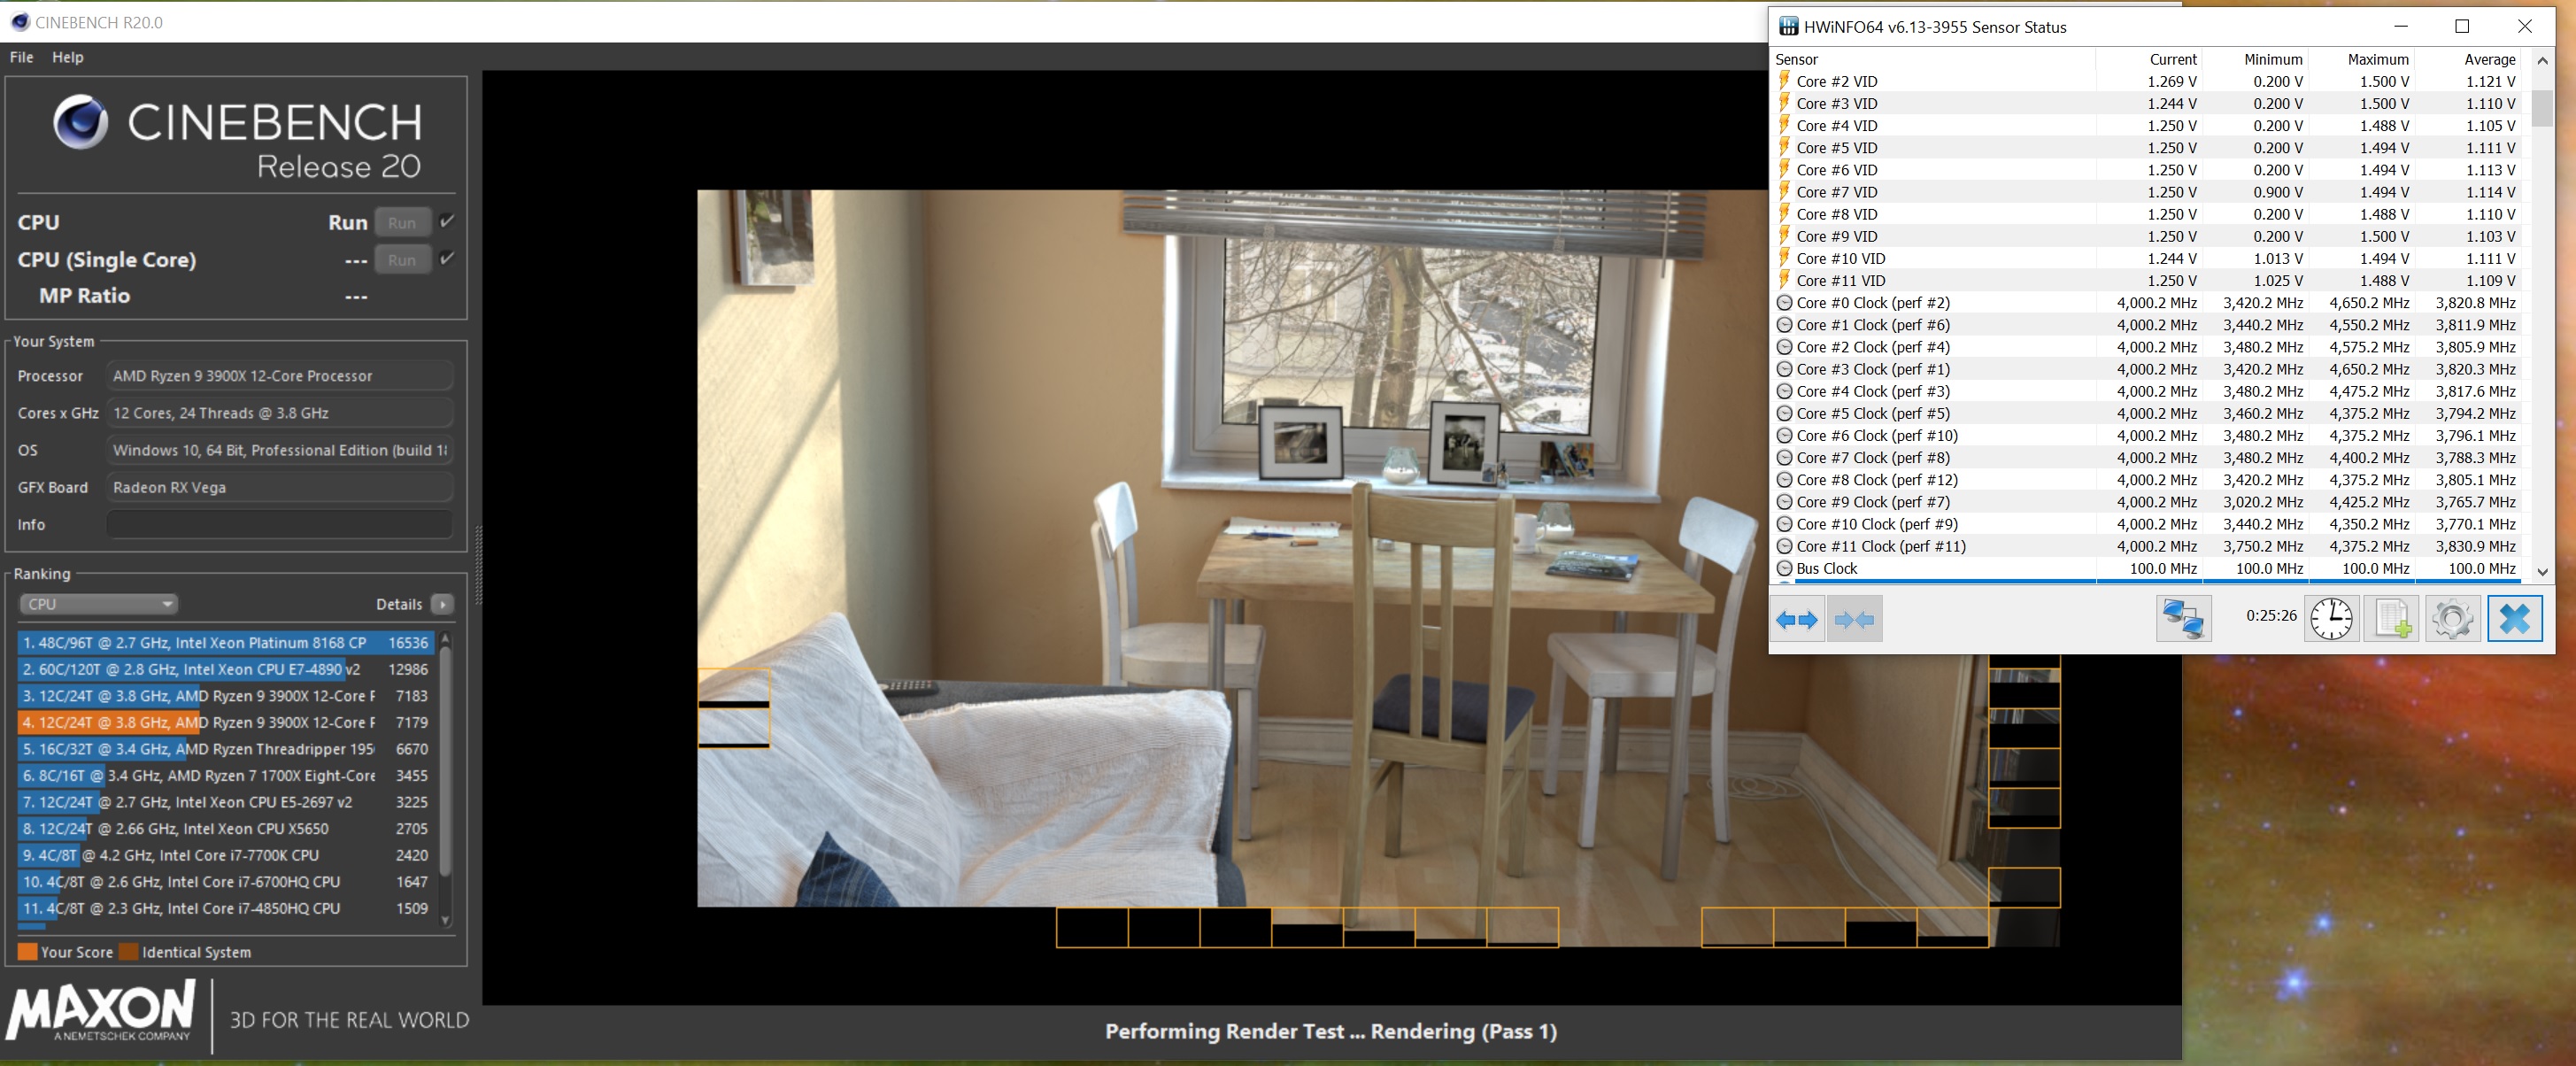The image size is (2576, 1066).
Task: Open the CPU ranking dropdown
Action: [98, 604]
